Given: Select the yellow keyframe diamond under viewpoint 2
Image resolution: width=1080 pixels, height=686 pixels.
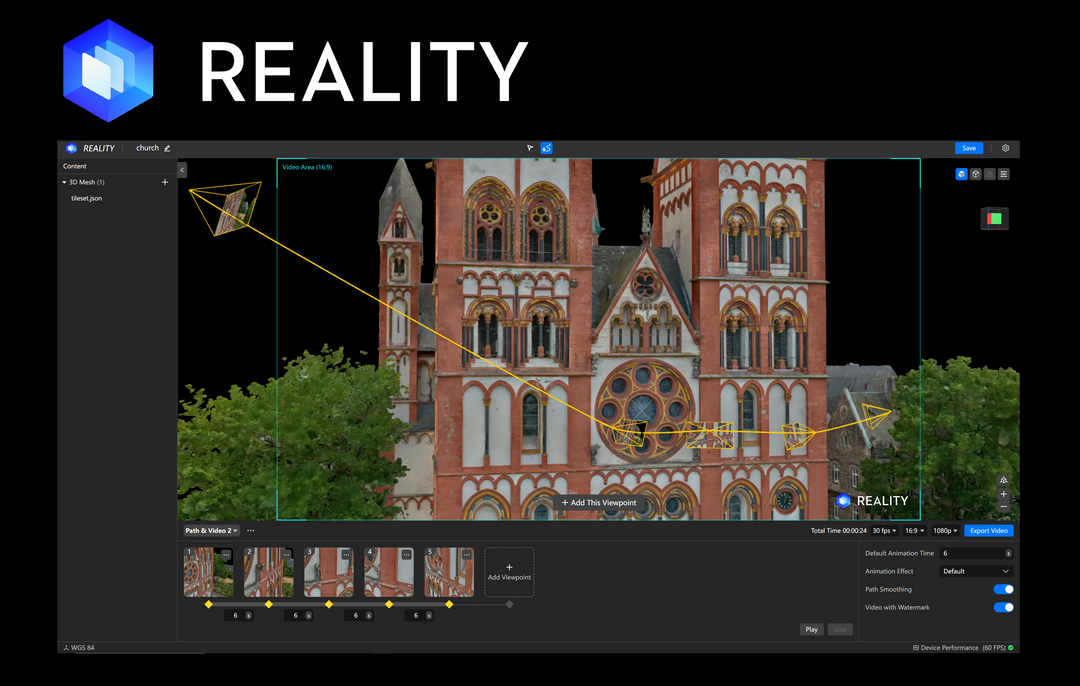Looking at the screenshot, I should [268, 604].
